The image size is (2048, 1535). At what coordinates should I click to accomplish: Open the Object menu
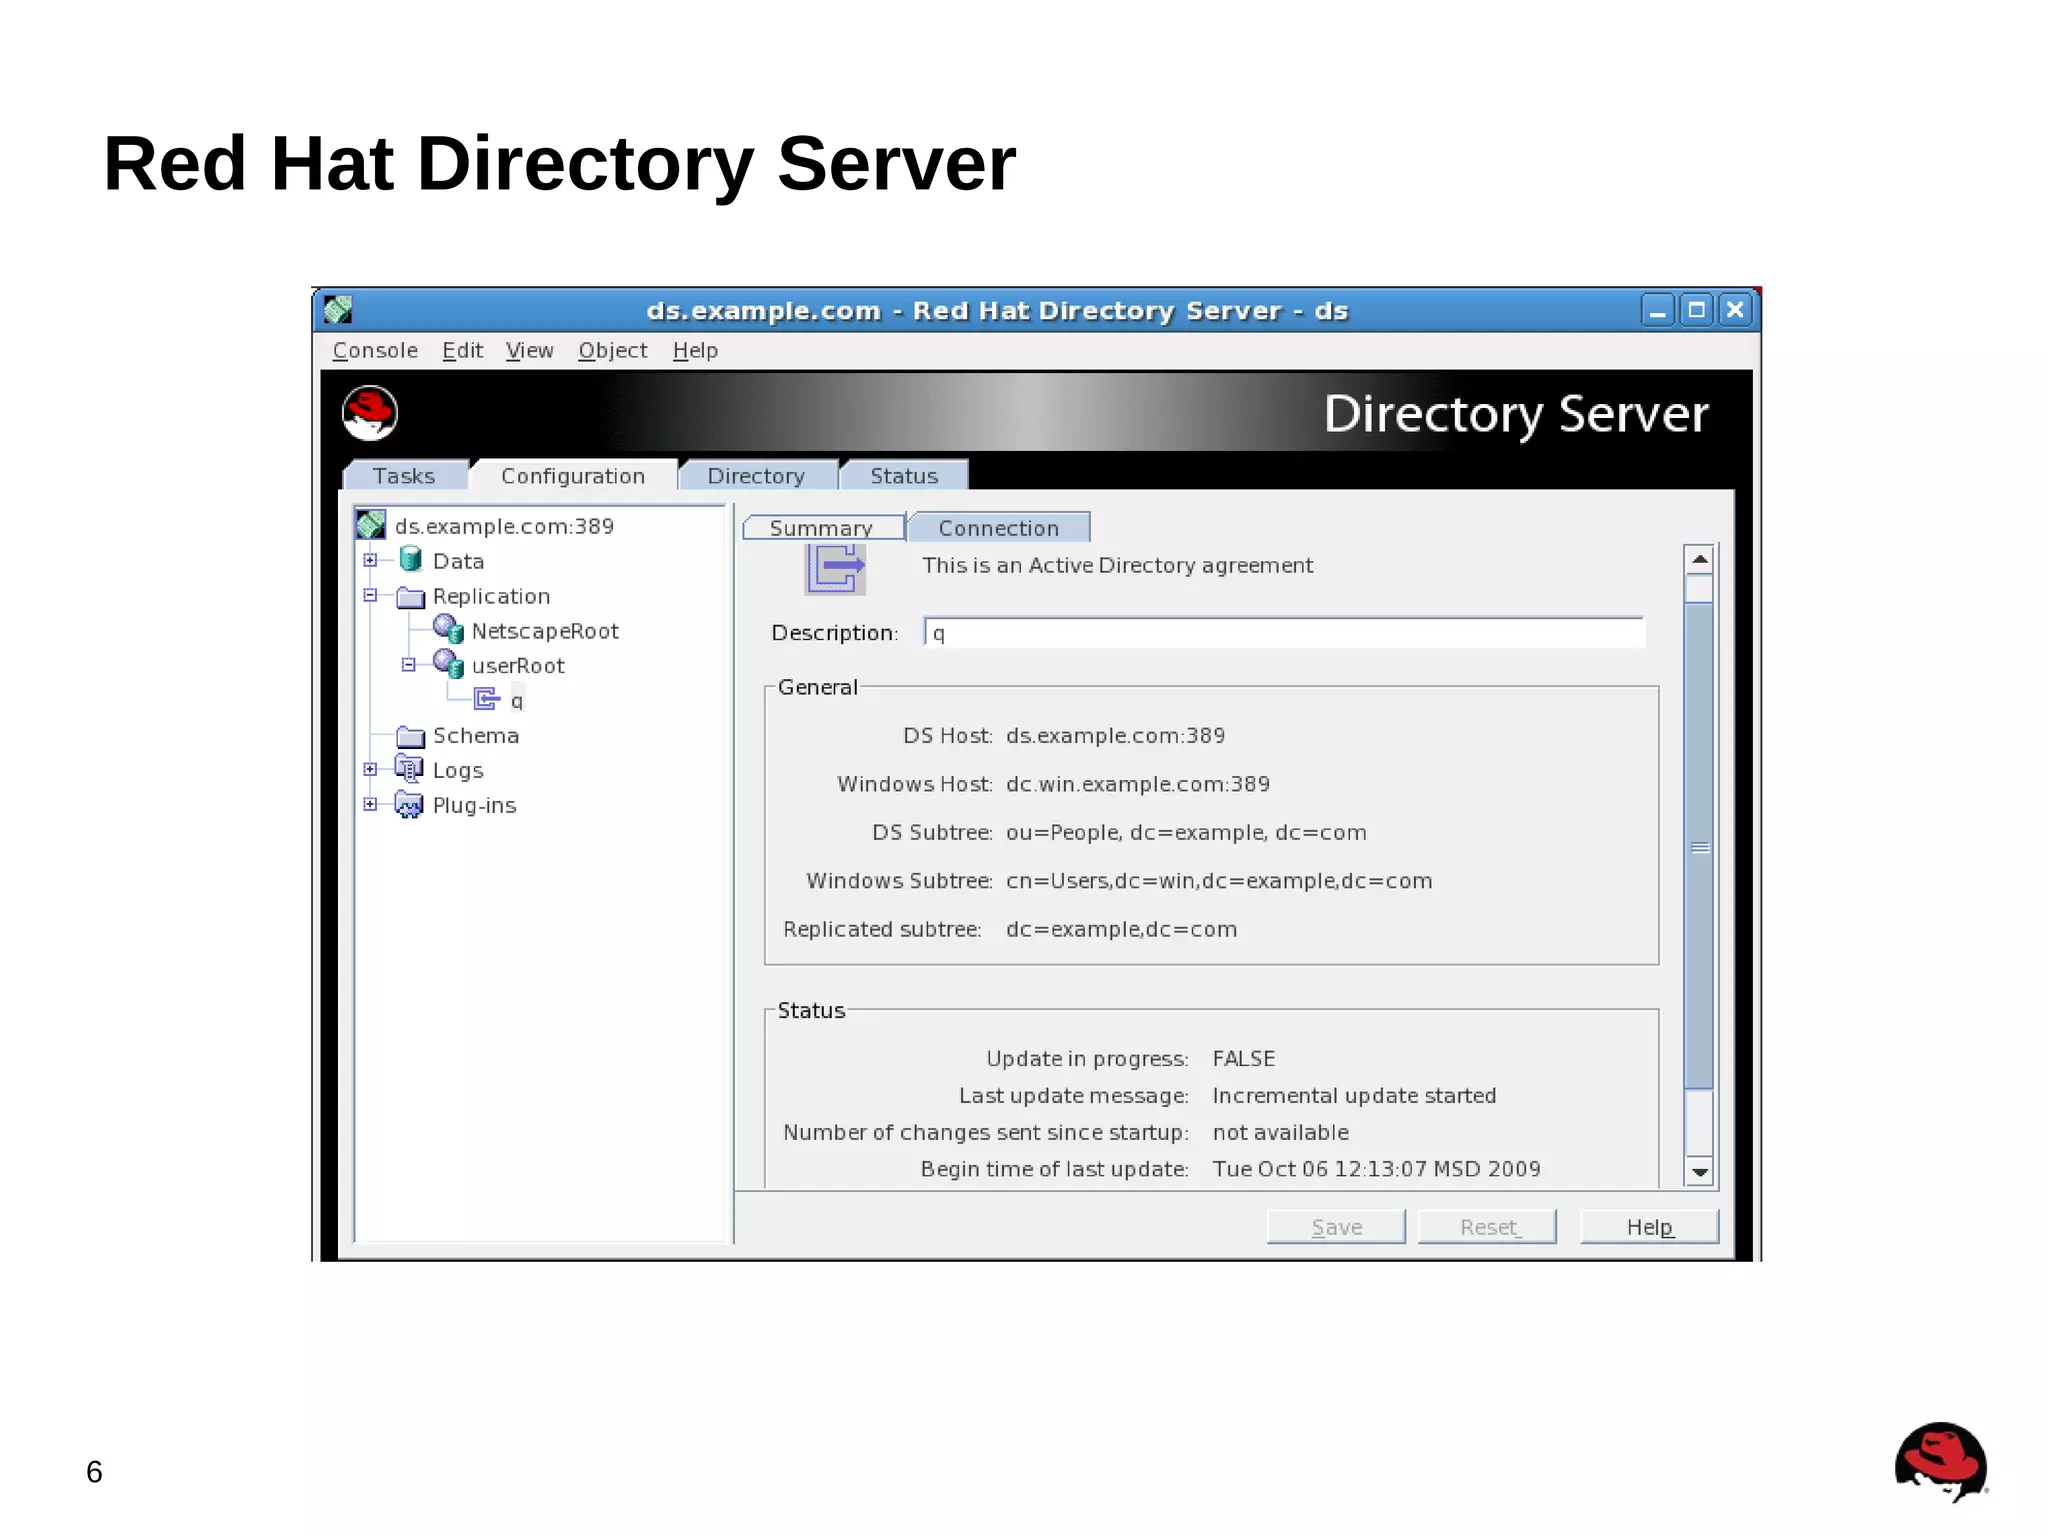(x=612, y=350)
